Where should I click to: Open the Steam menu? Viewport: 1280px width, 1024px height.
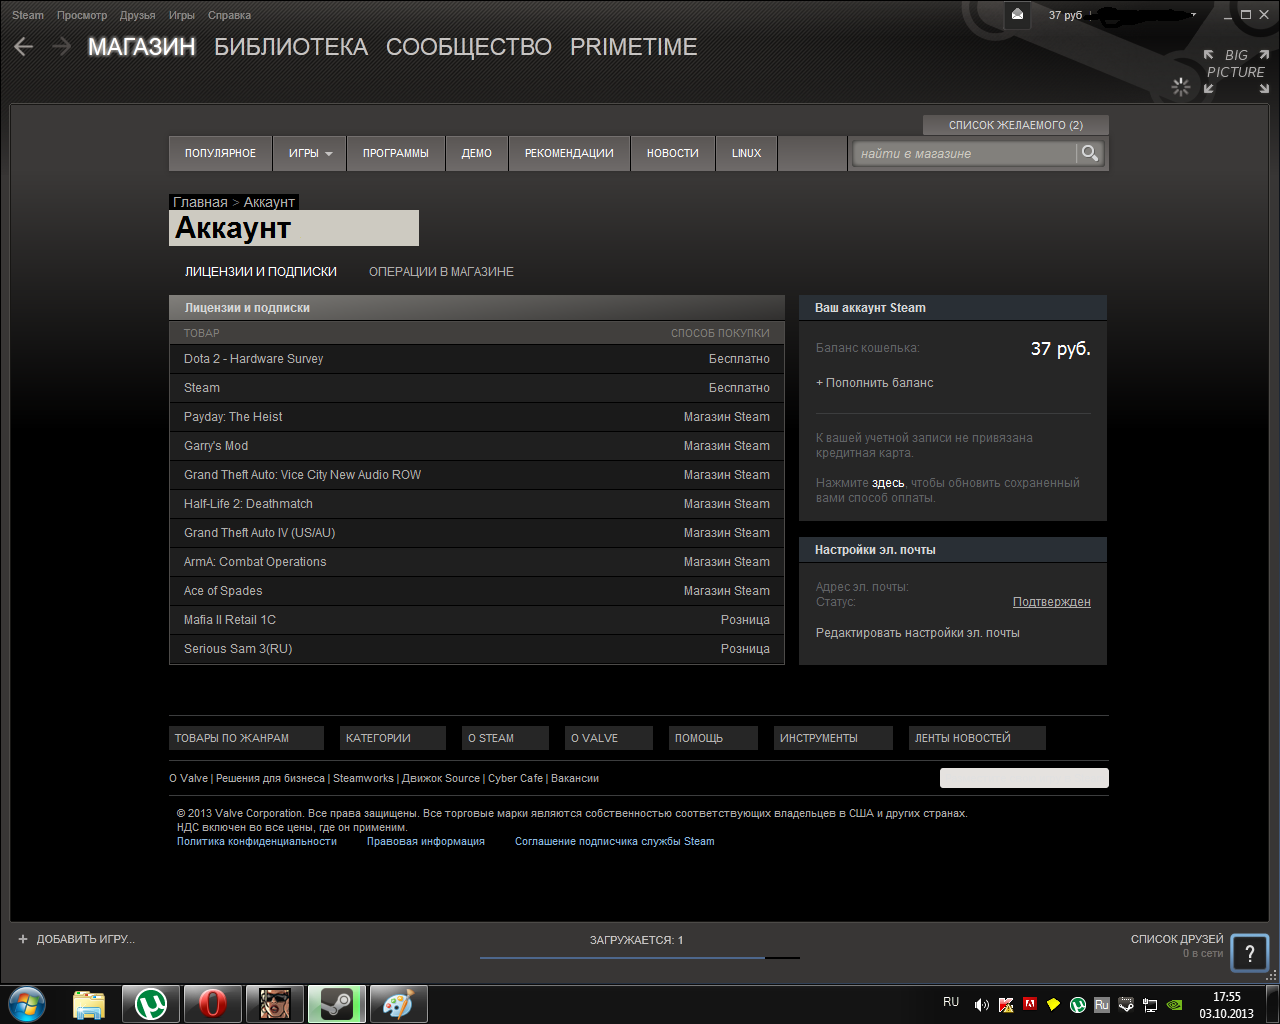pos(28,15)
